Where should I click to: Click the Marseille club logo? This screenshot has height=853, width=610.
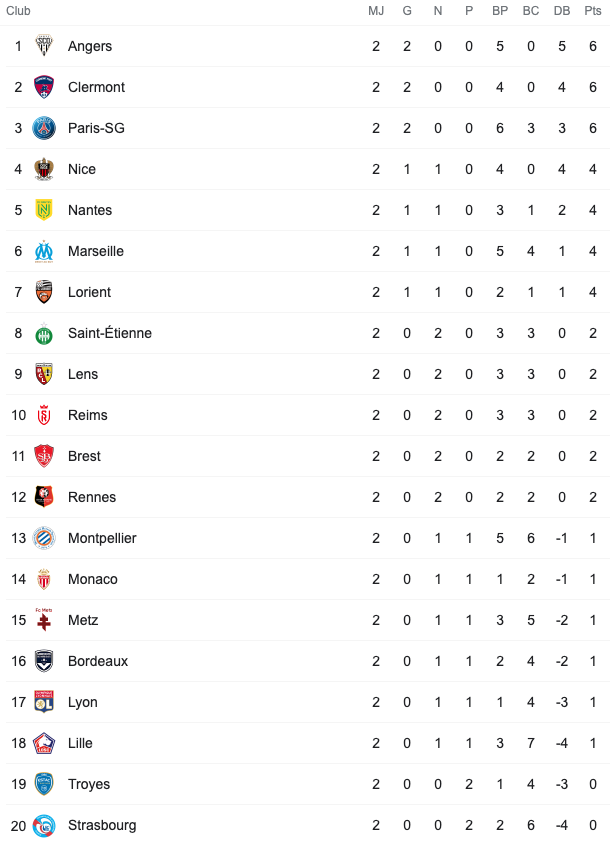click(x=44, y=251)
